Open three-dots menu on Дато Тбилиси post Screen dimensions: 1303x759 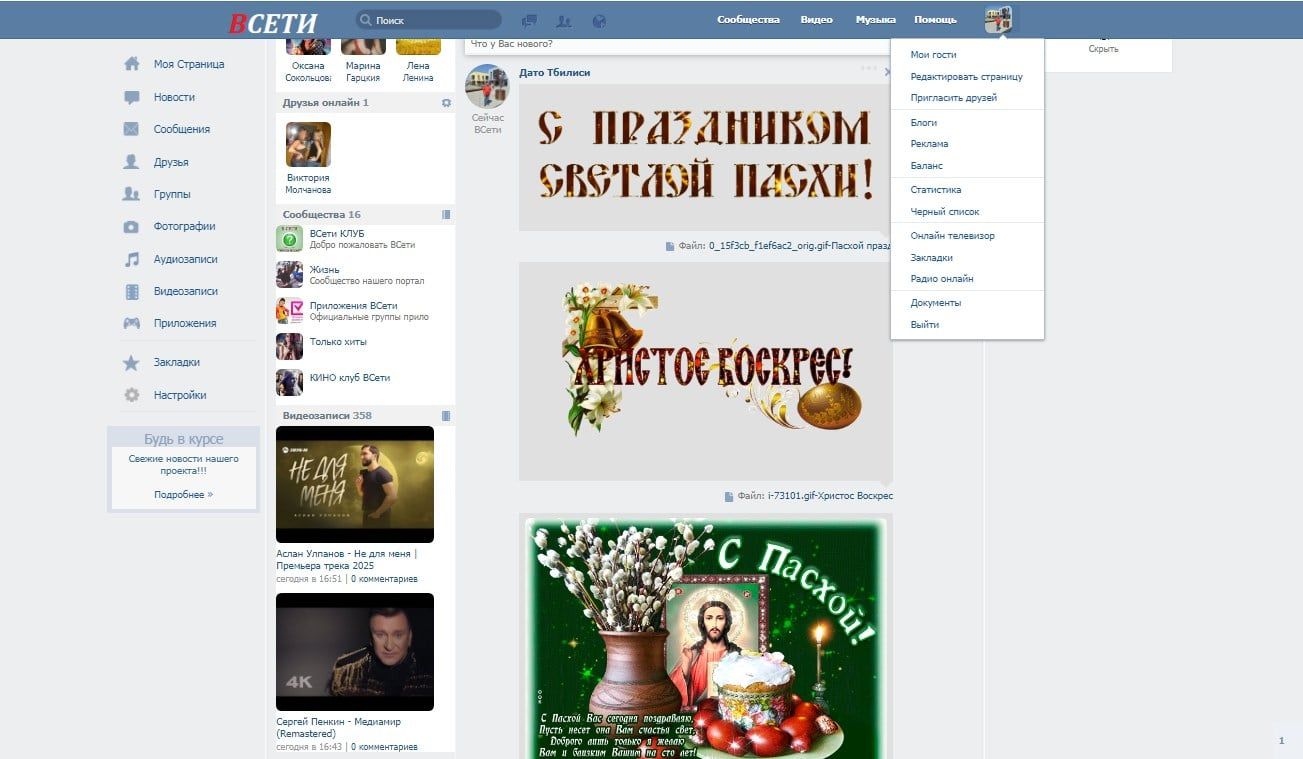(868, 70)
